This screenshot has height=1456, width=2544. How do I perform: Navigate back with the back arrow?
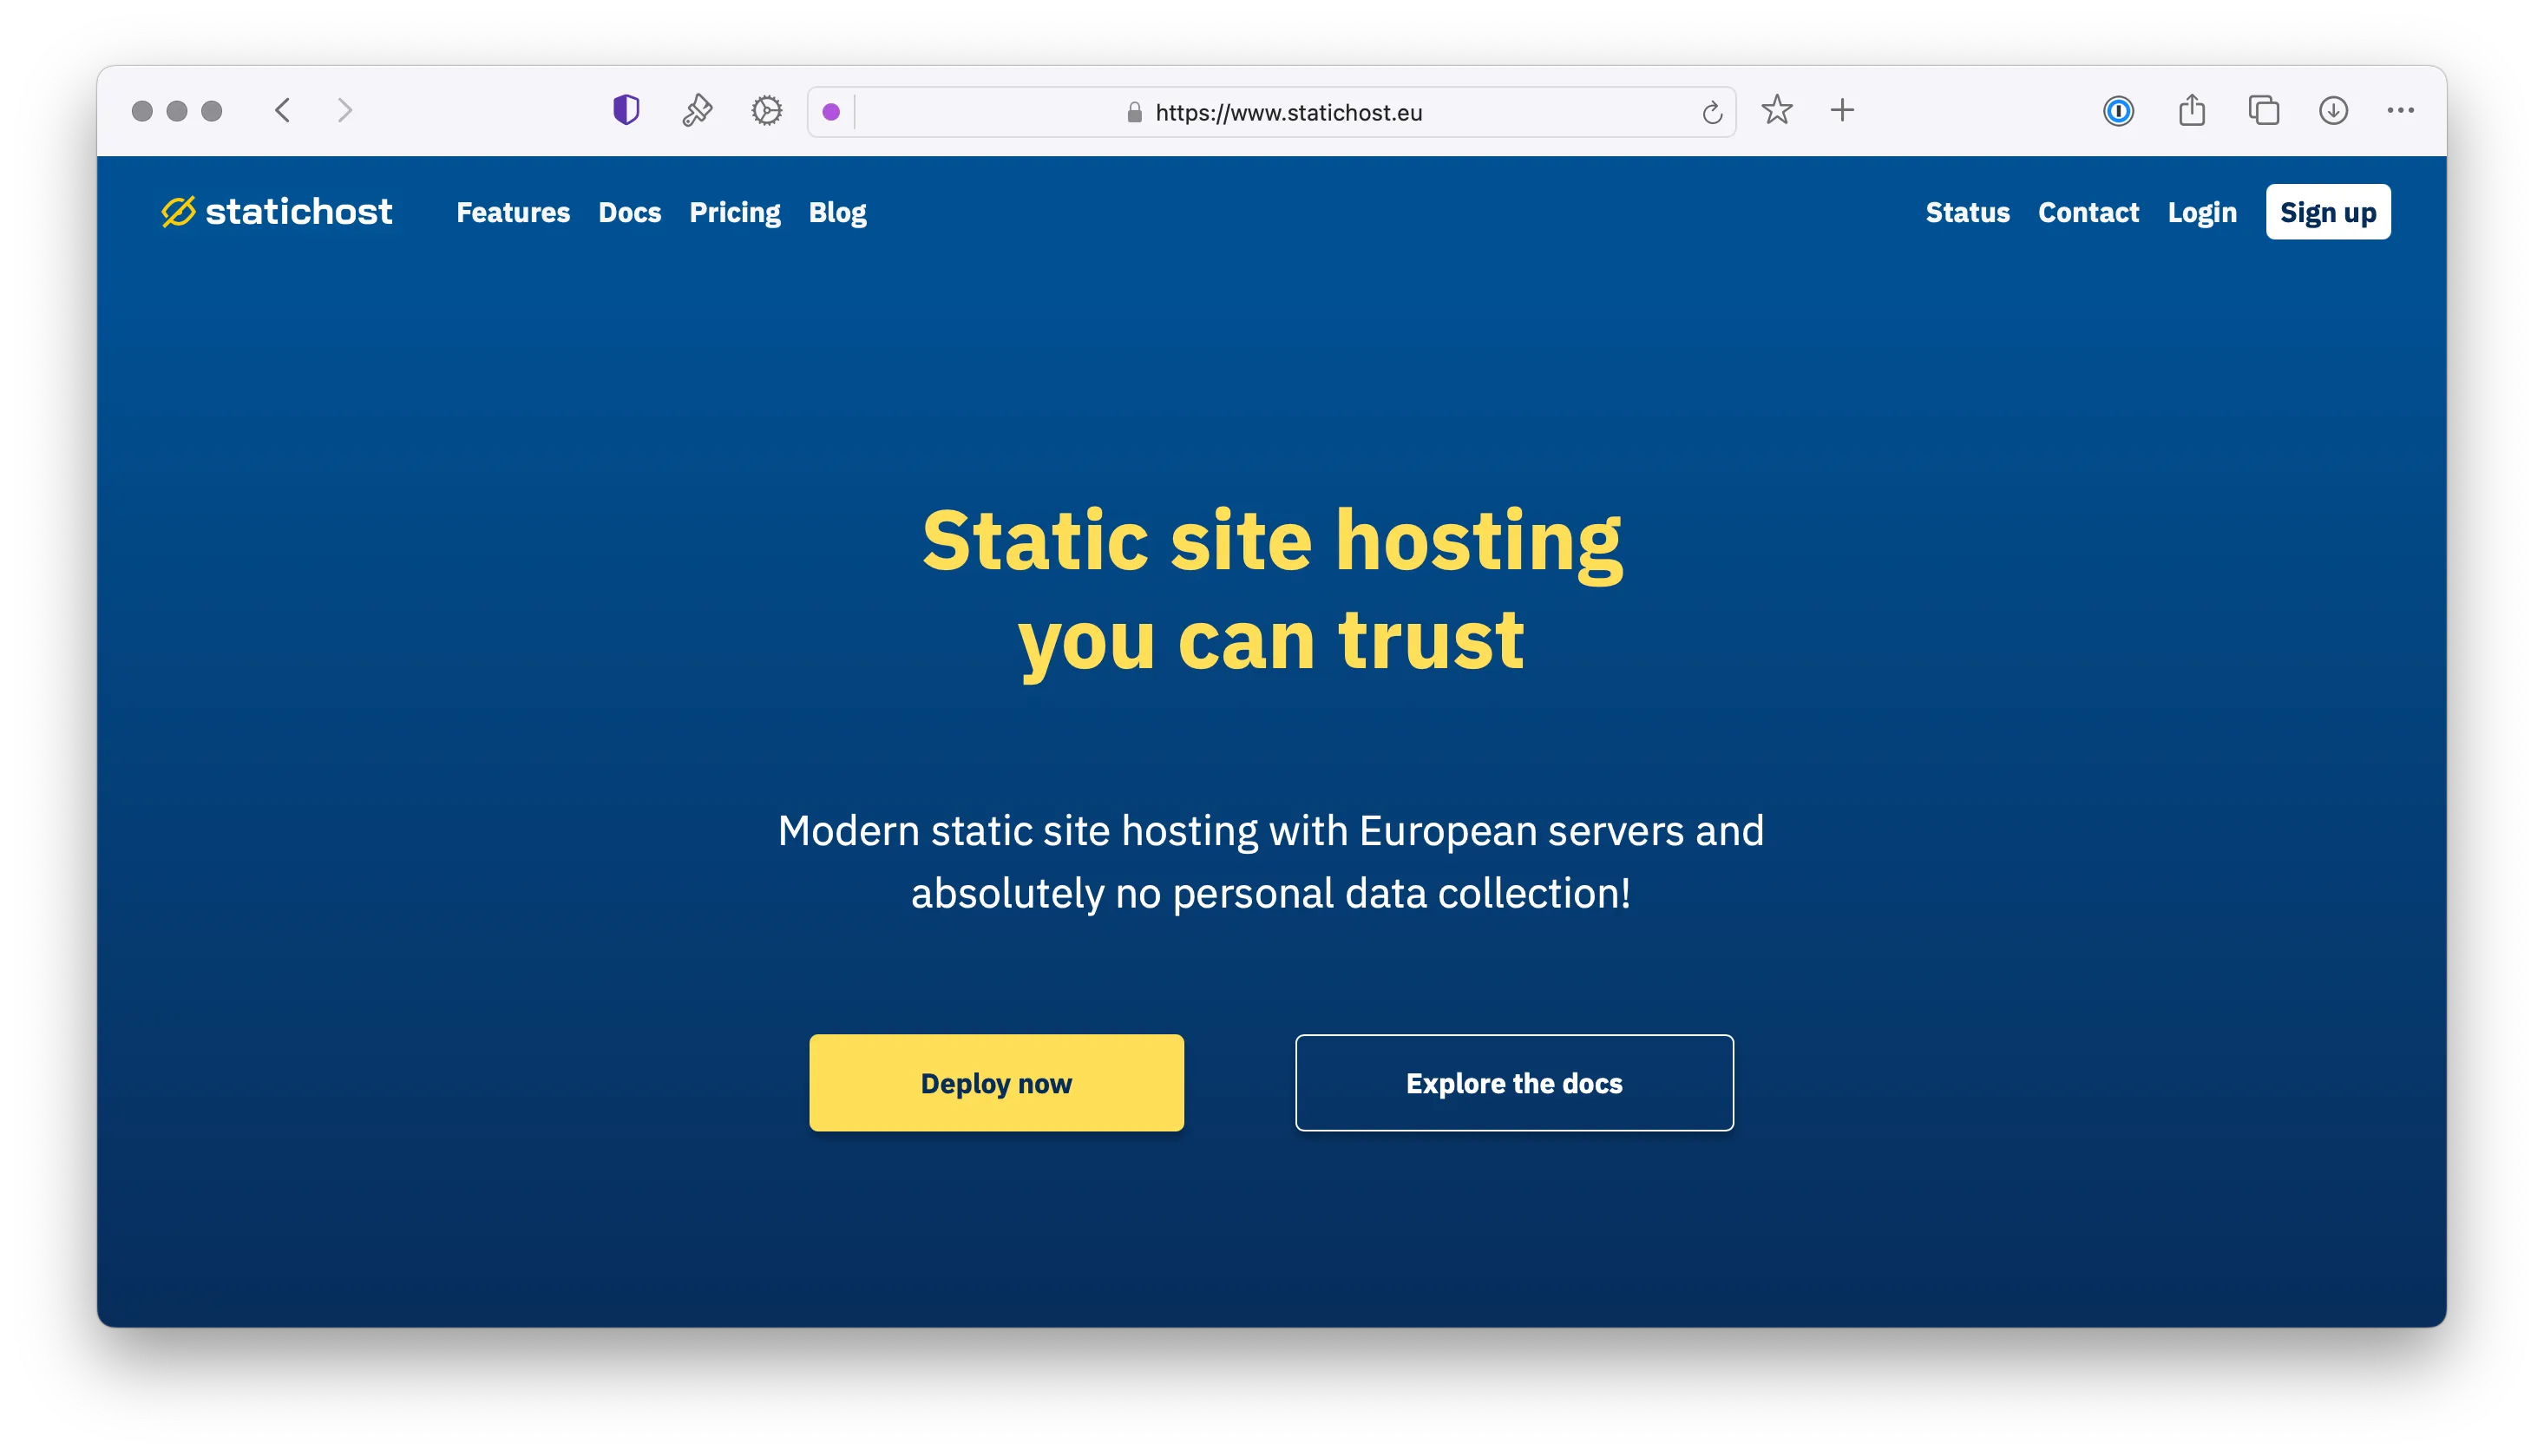282,110
